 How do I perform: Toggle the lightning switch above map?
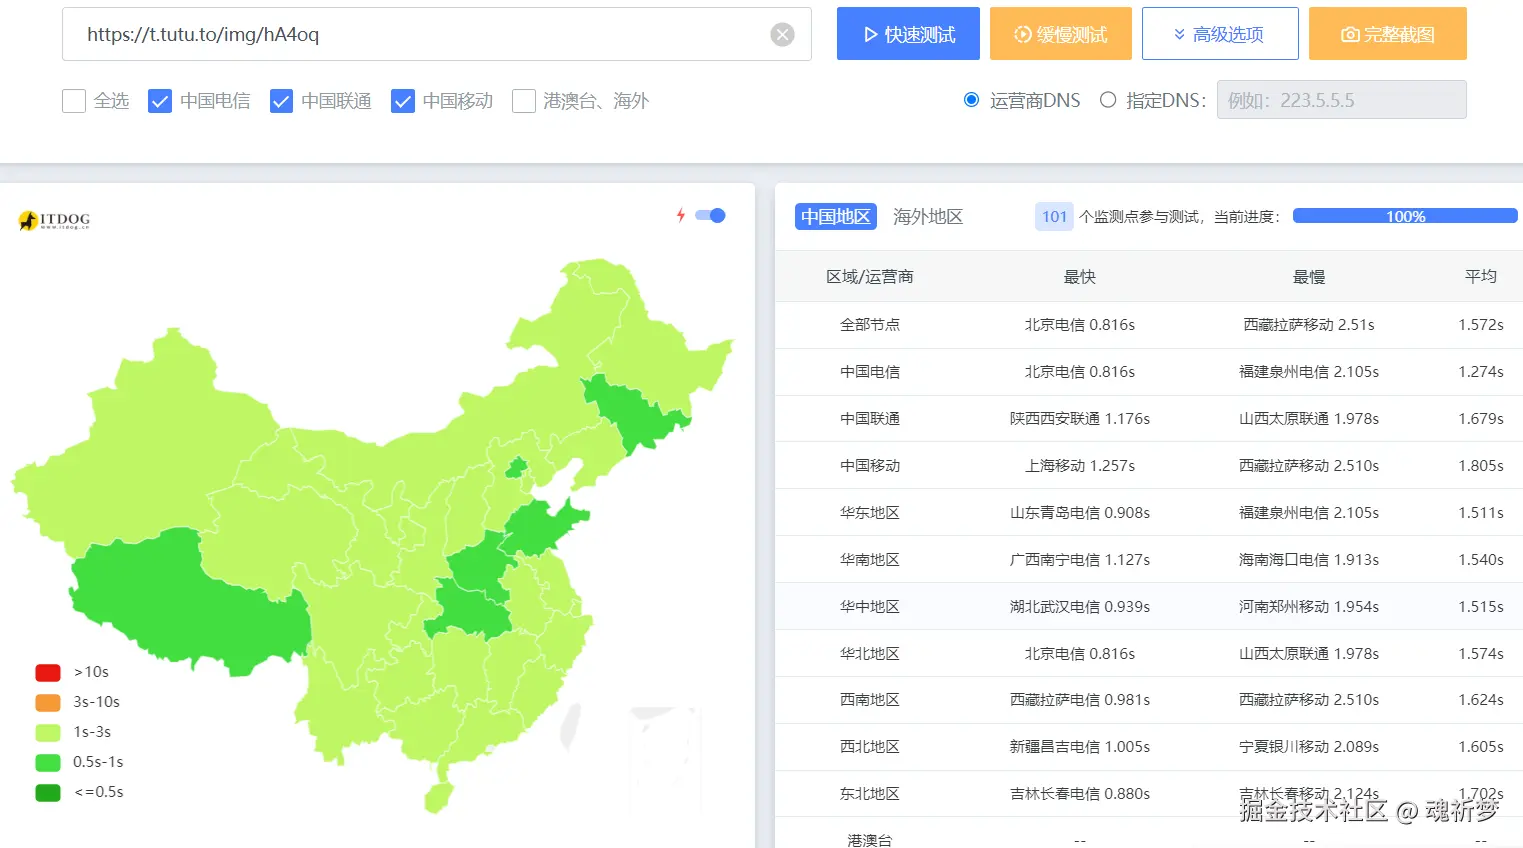pyautogui.click(x=710, y=215)
